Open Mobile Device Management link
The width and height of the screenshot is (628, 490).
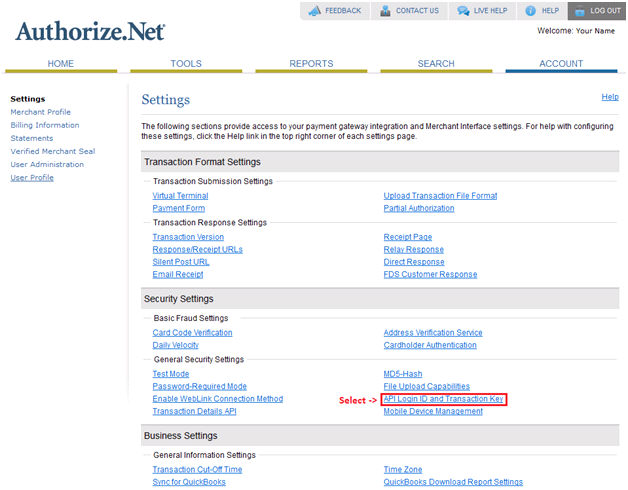[x=433, y=411]
